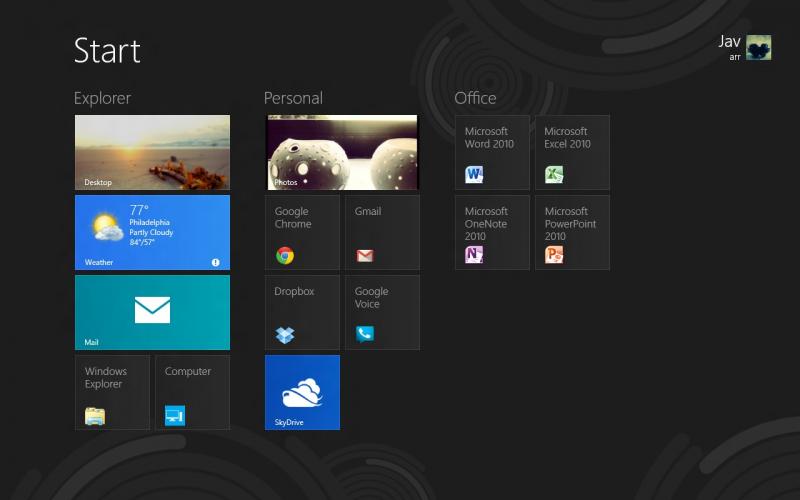
Task: Select the Explorer group heading
Action: click(x=103, y=98)
